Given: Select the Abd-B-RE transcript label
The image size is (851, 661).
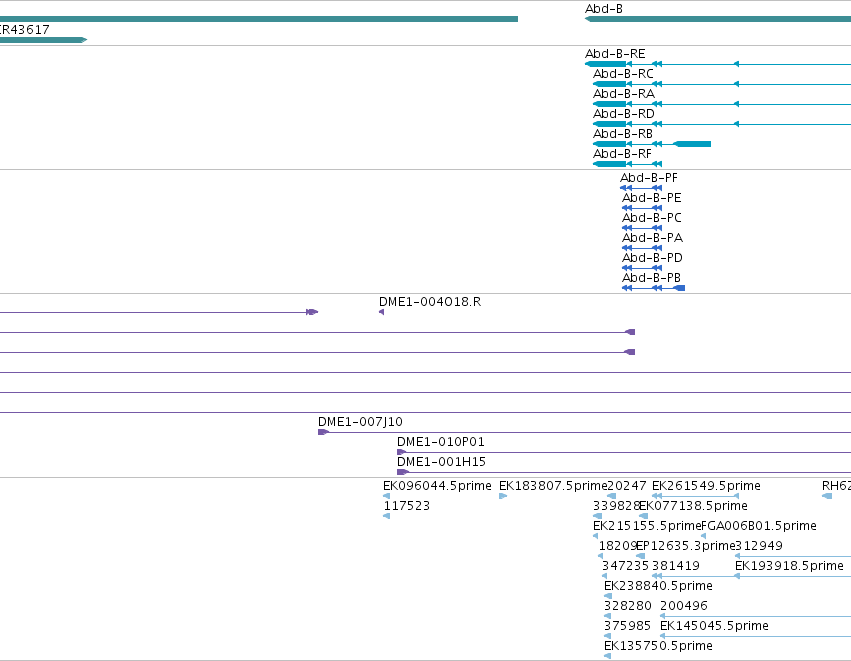Looking at the screenshot, I should pos(615,54).
